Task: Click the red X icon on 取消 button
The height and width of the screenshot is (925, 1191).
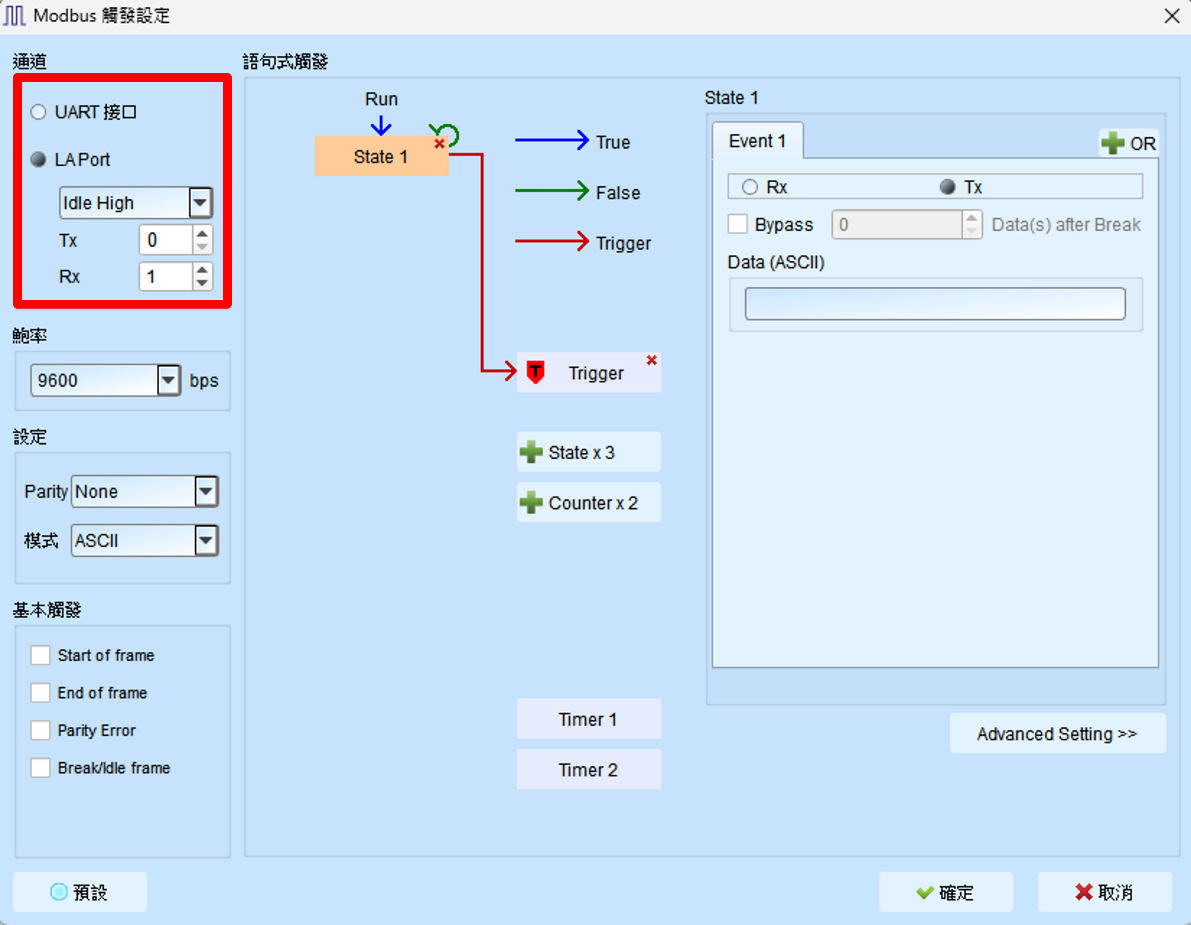Action: pos(1084,892)
